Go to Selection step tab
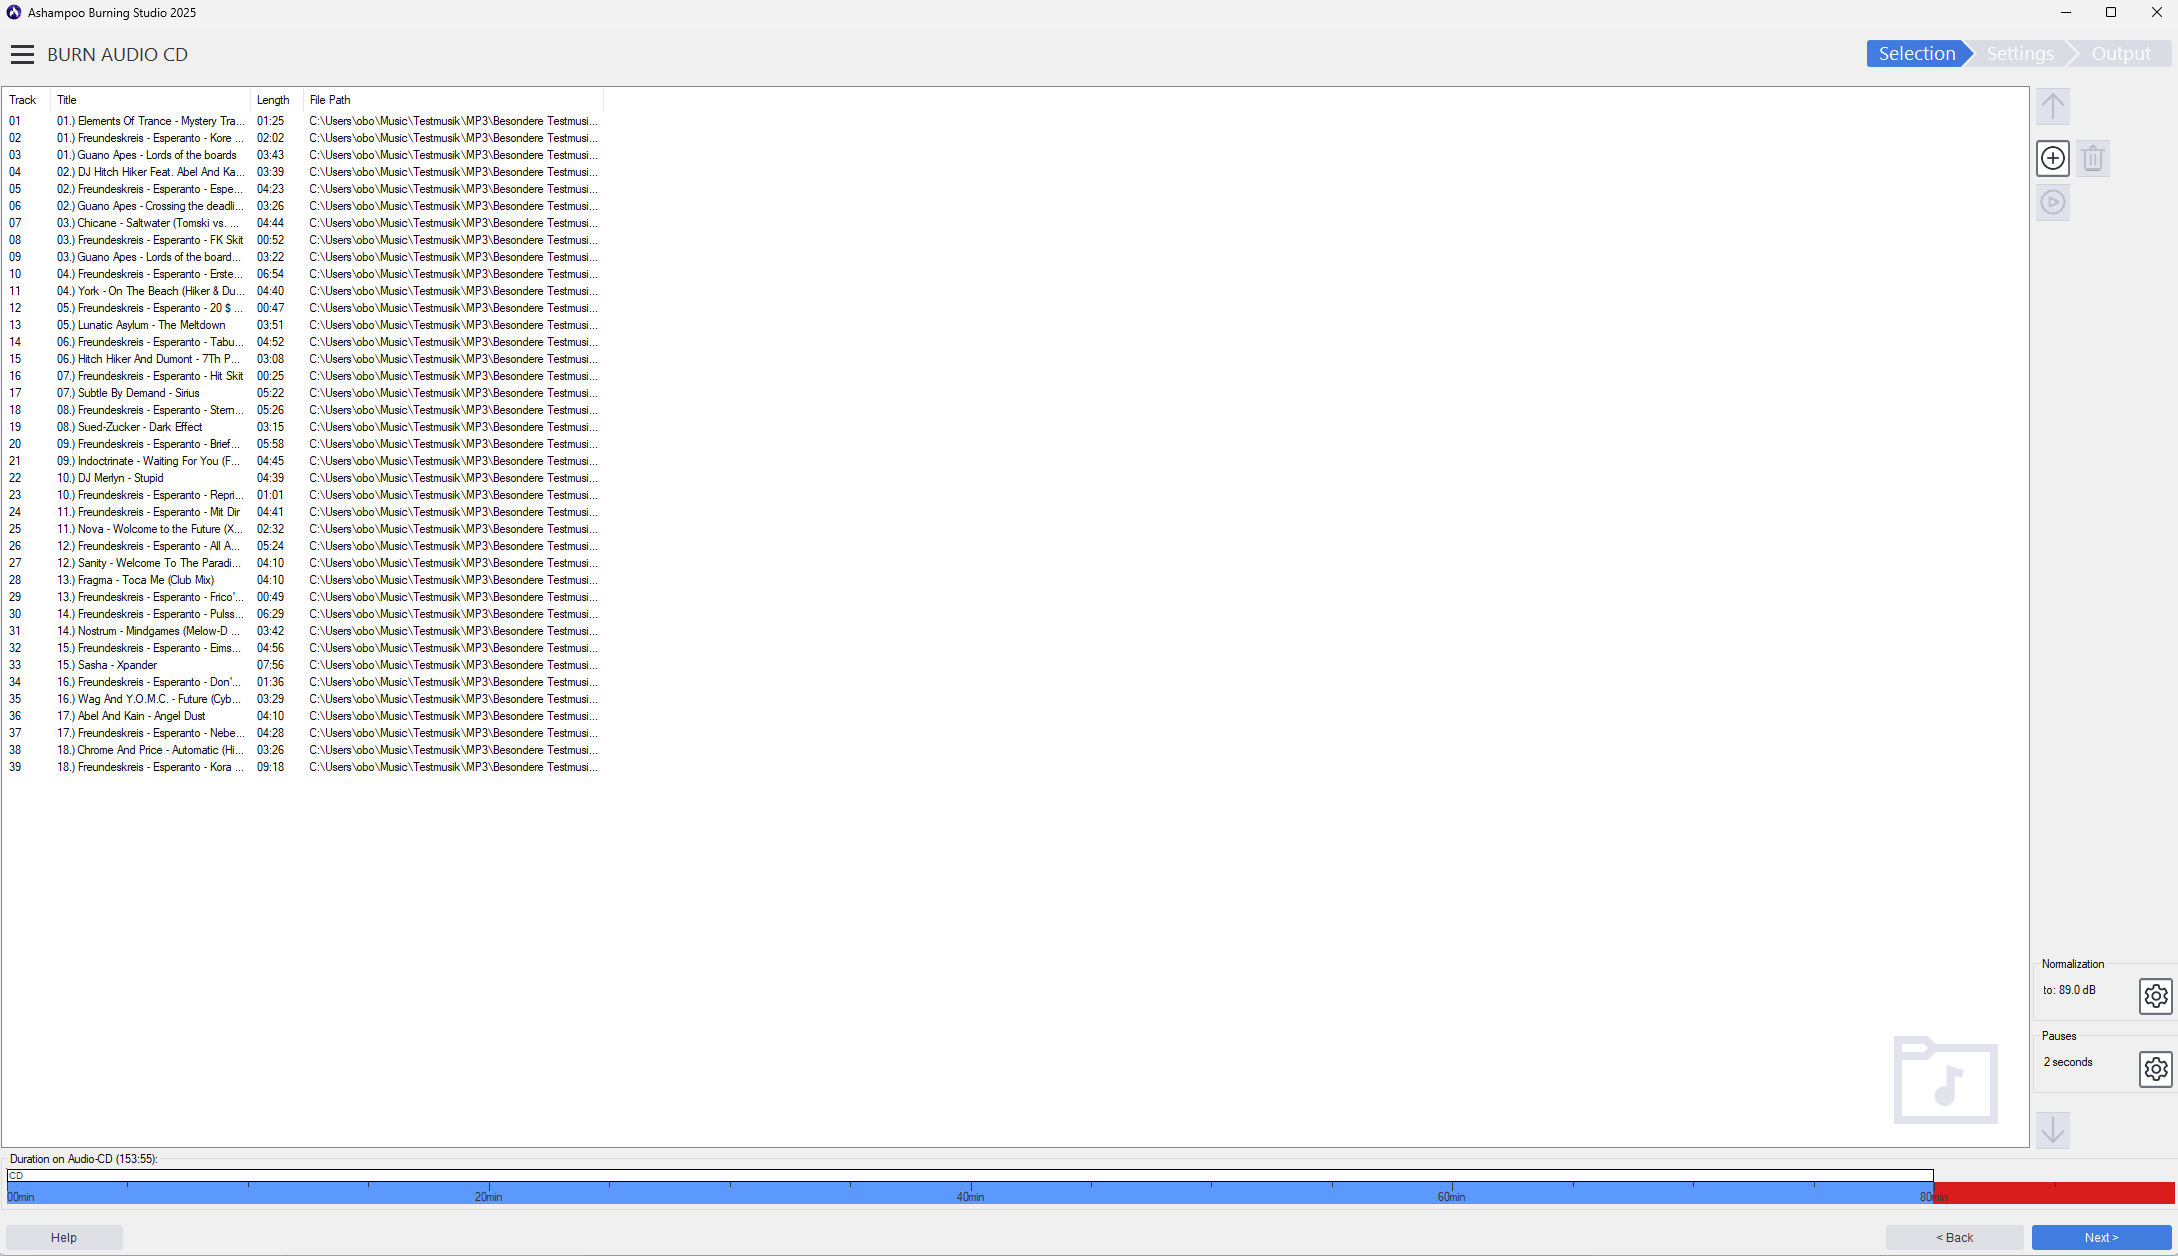The height and width of the screenshot is (1256, 2178). point(1916,54)
